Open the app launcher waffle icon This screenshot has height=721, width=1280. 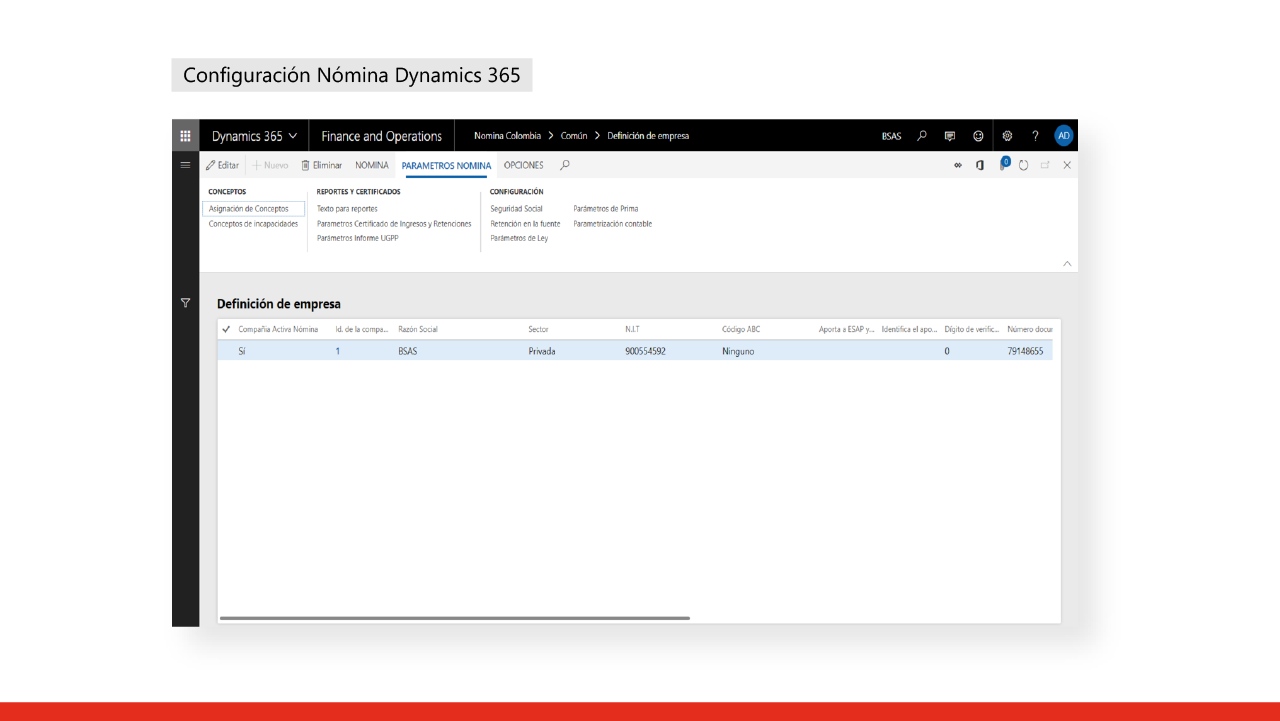[185, 136]
